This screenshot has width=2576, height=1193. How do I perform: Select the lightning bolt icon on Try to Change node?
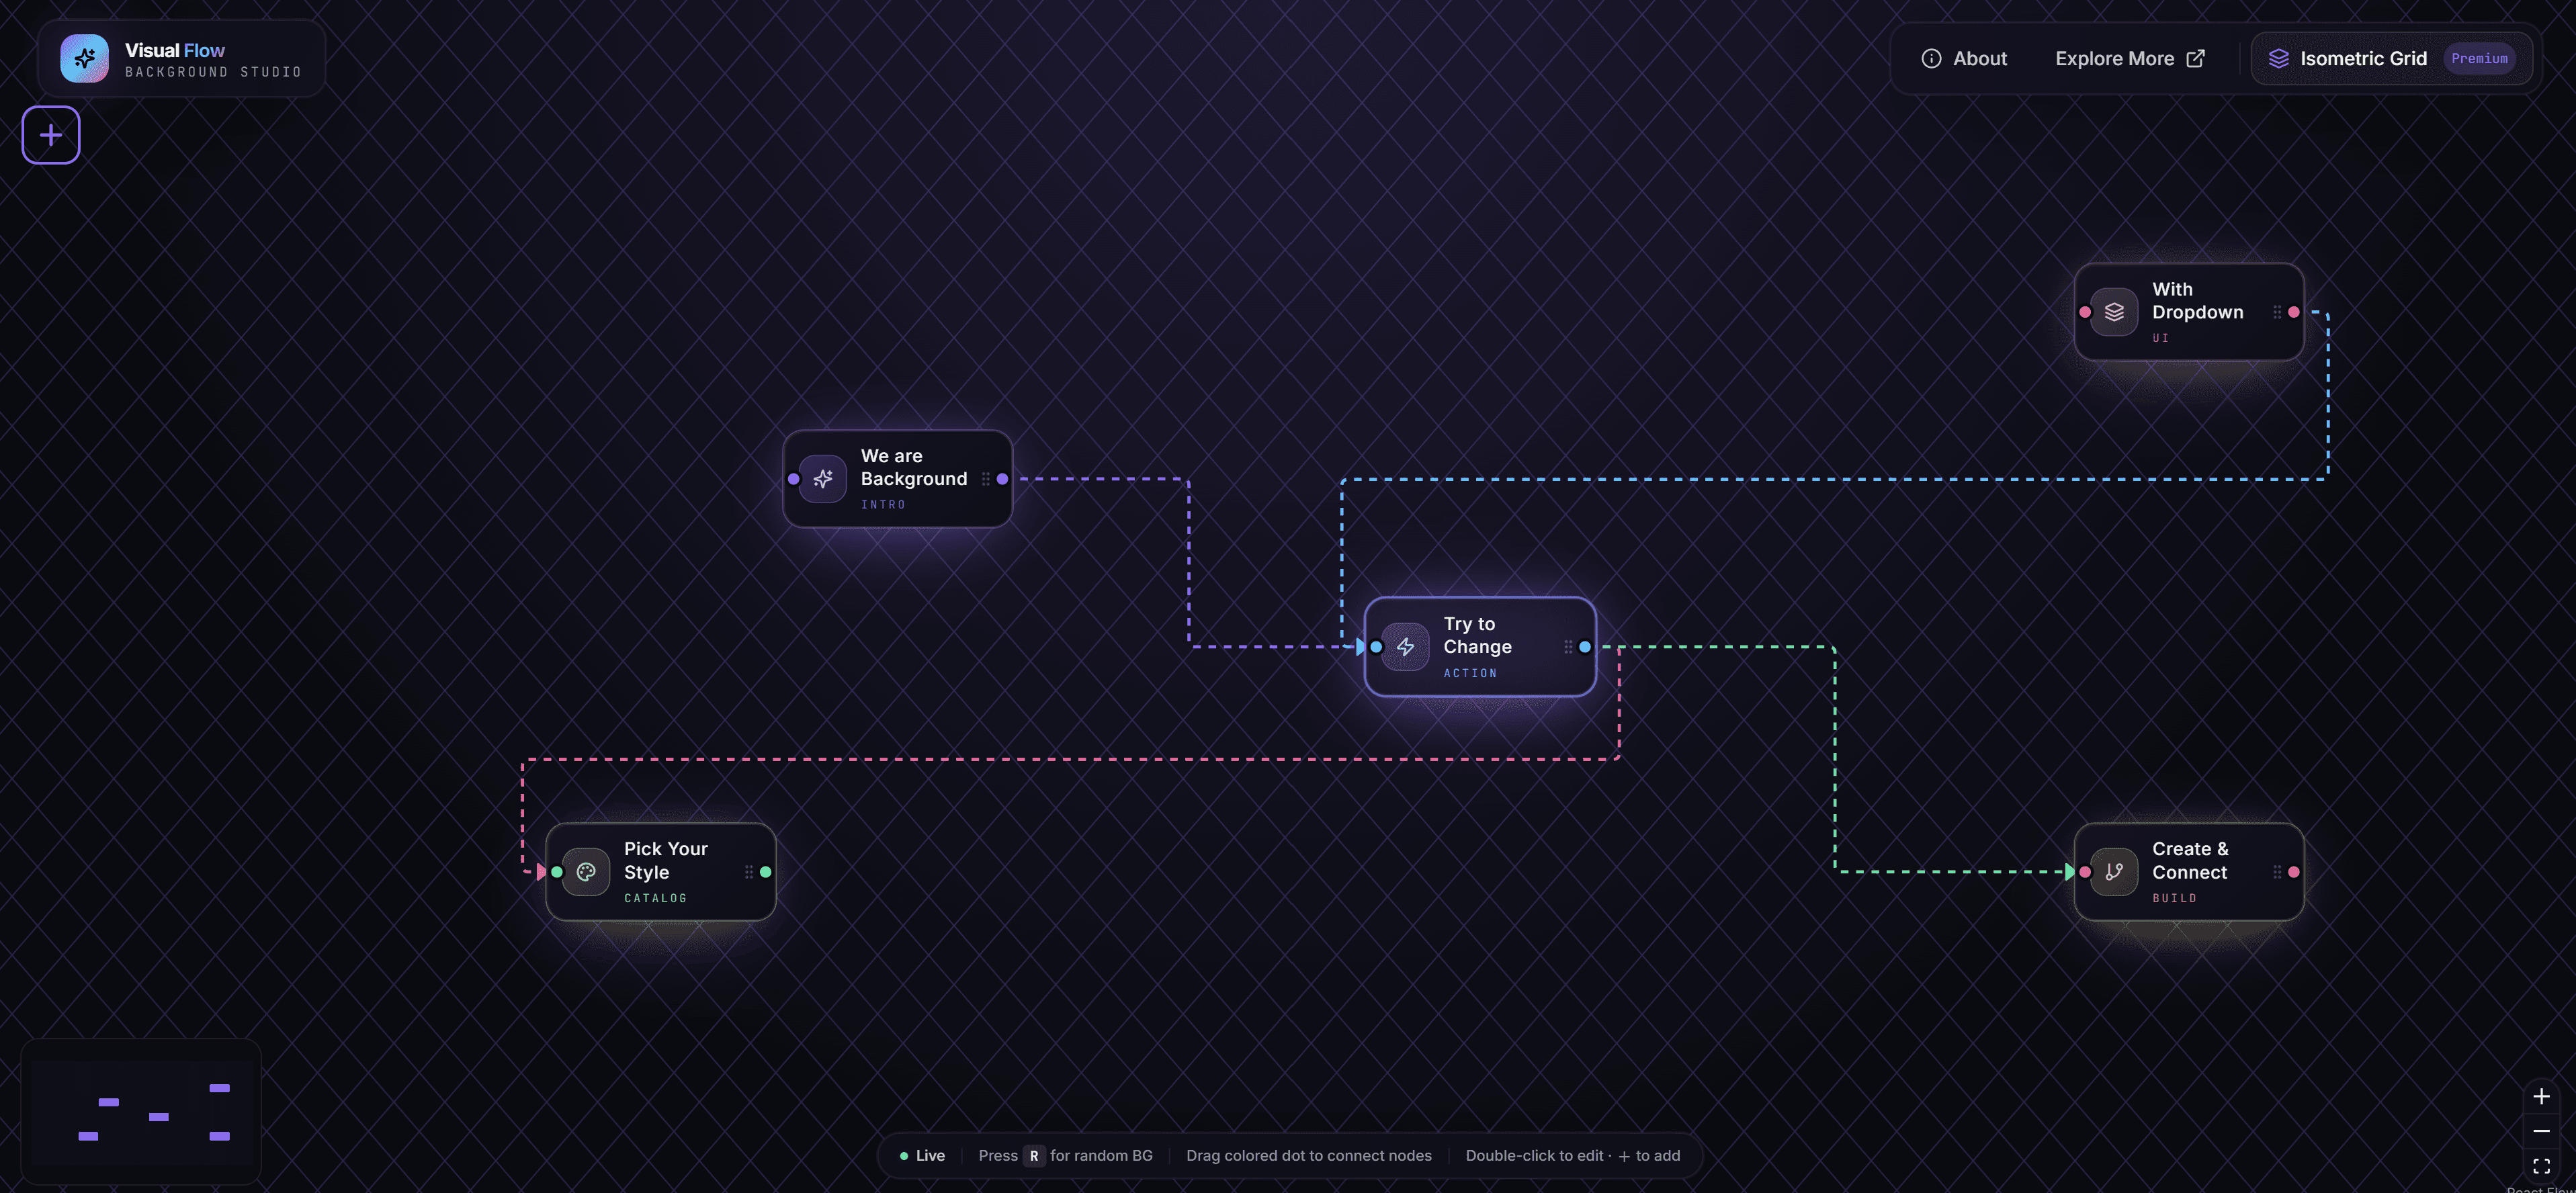(1405, 647)
